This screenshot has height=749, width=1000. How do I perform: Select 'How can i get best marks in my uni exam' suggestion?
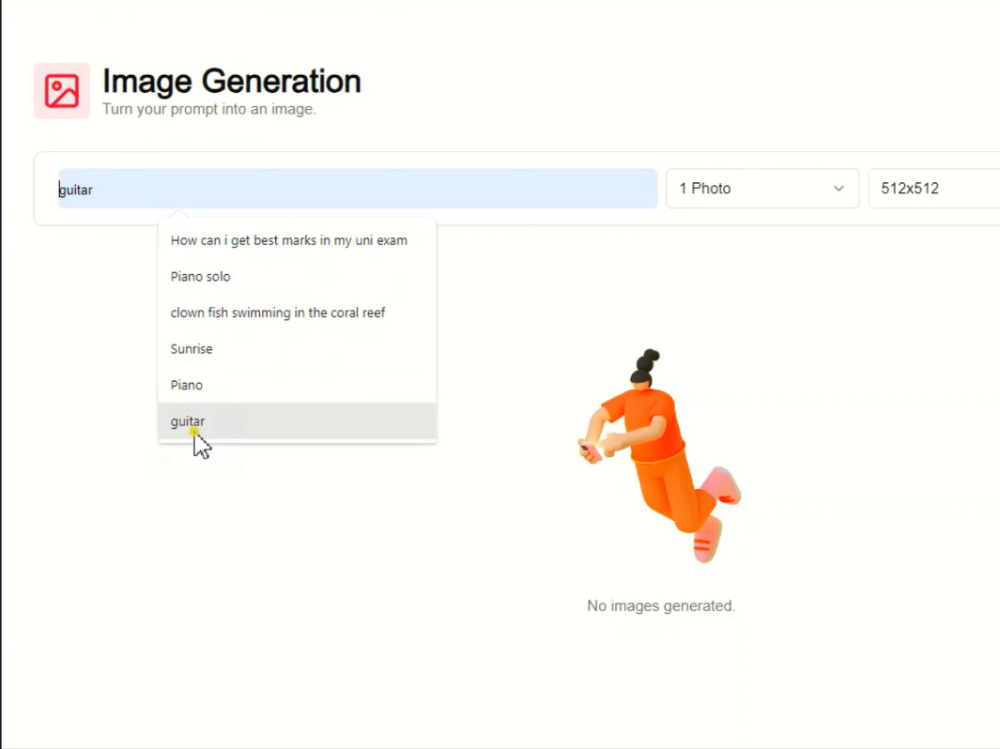point(297,241)
